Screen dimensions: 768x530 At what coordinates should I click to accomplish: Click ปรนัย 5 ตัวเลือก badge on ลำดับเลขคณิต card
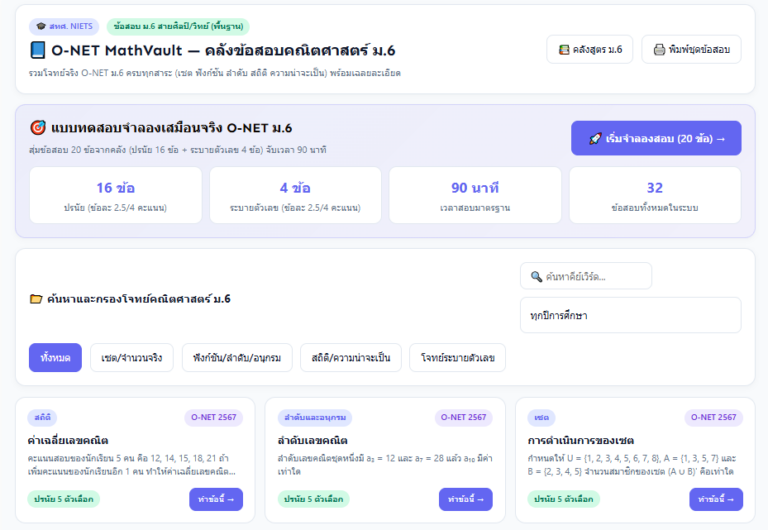click(x=313, y=499)
